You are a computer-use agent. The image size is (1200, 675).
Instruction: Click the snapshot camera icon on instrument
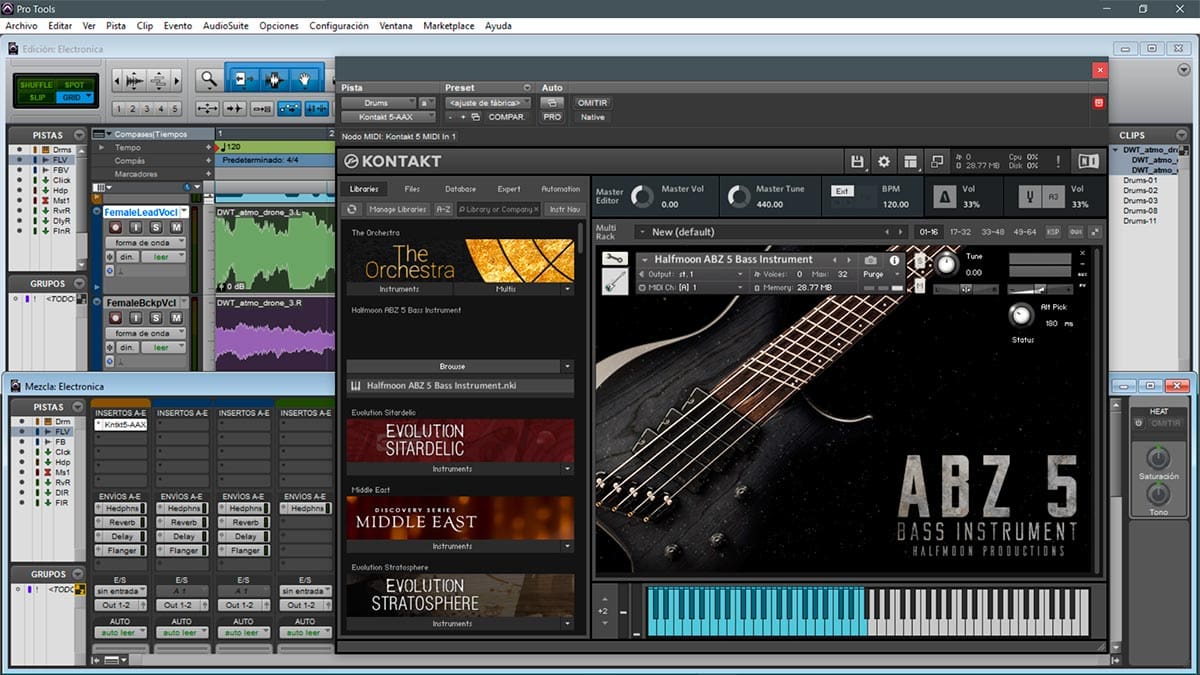tap(871, 260)
